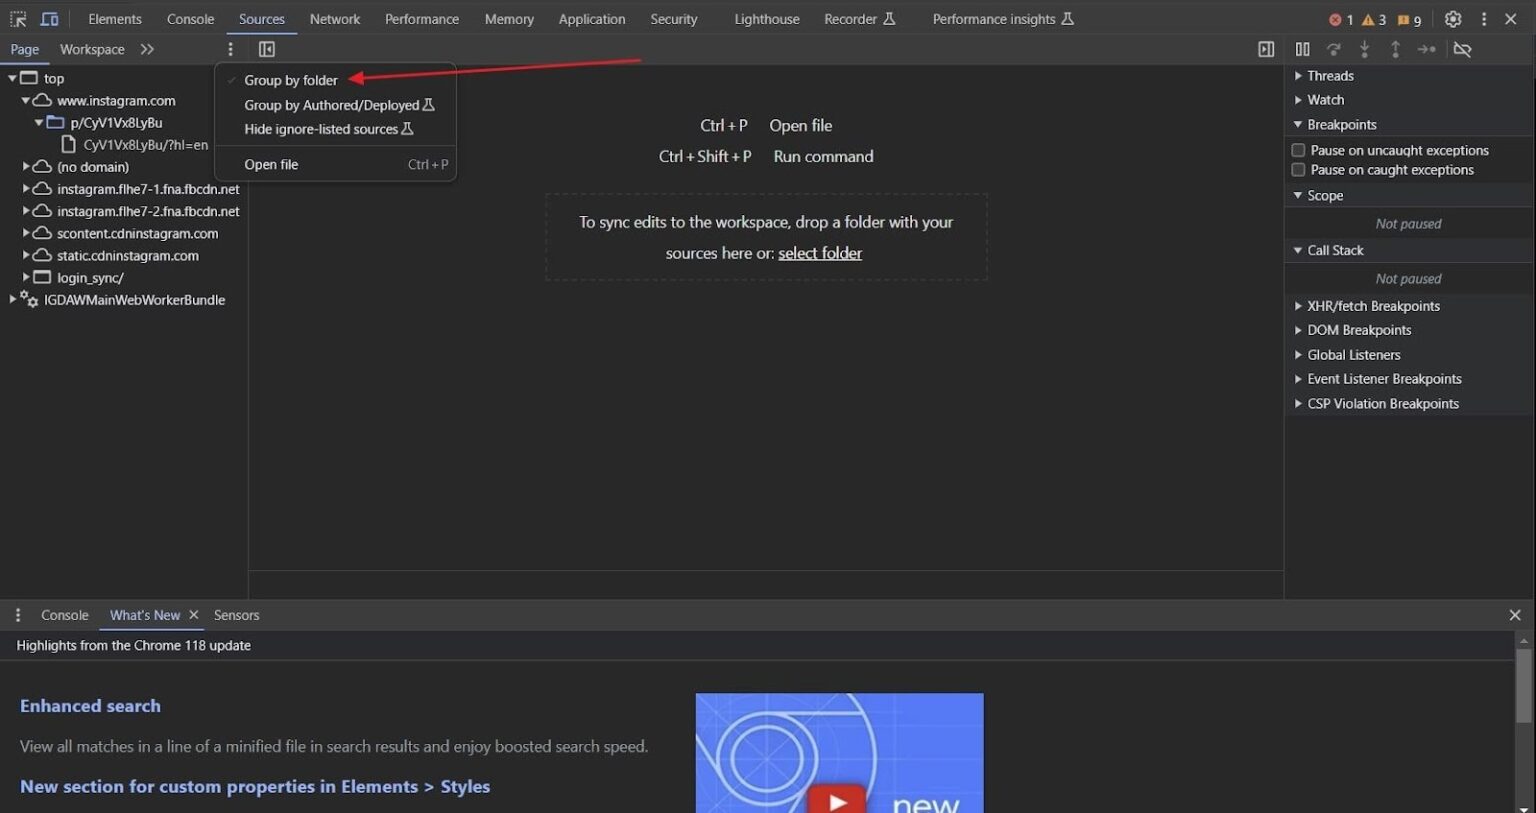The image size is (1536, 813).
Task: Enable Pause on uncaught exceptions
Action: pos(1298,150)
